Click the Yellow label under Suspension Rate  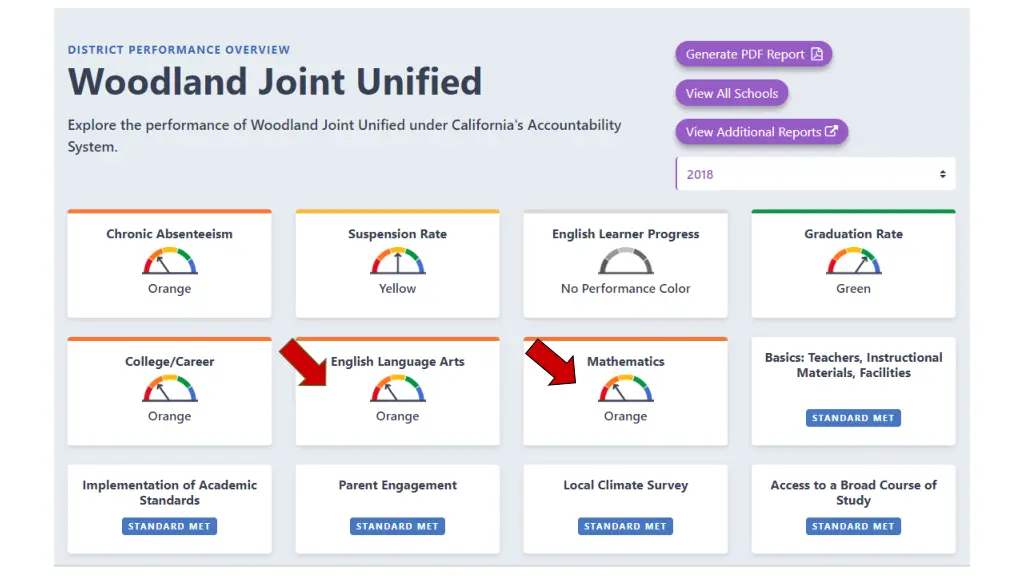pyautogui.click(x=397, y=289)
